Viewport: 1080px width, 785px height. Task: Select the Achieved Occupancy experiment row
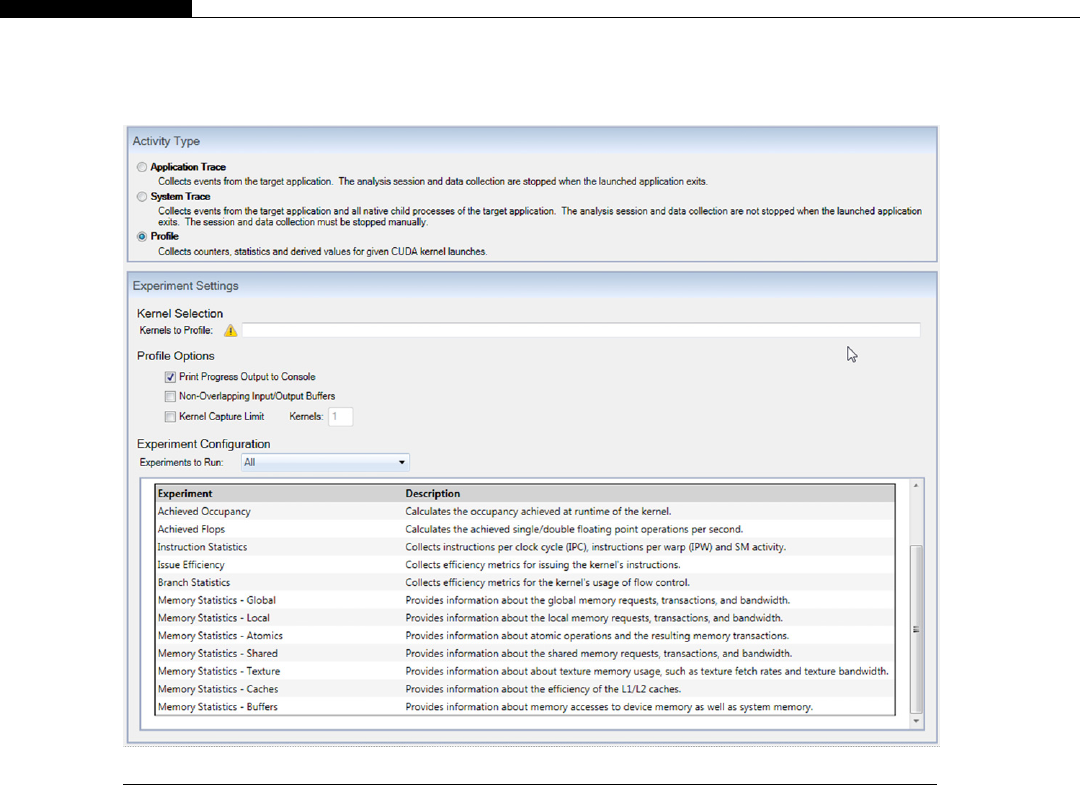526,511
